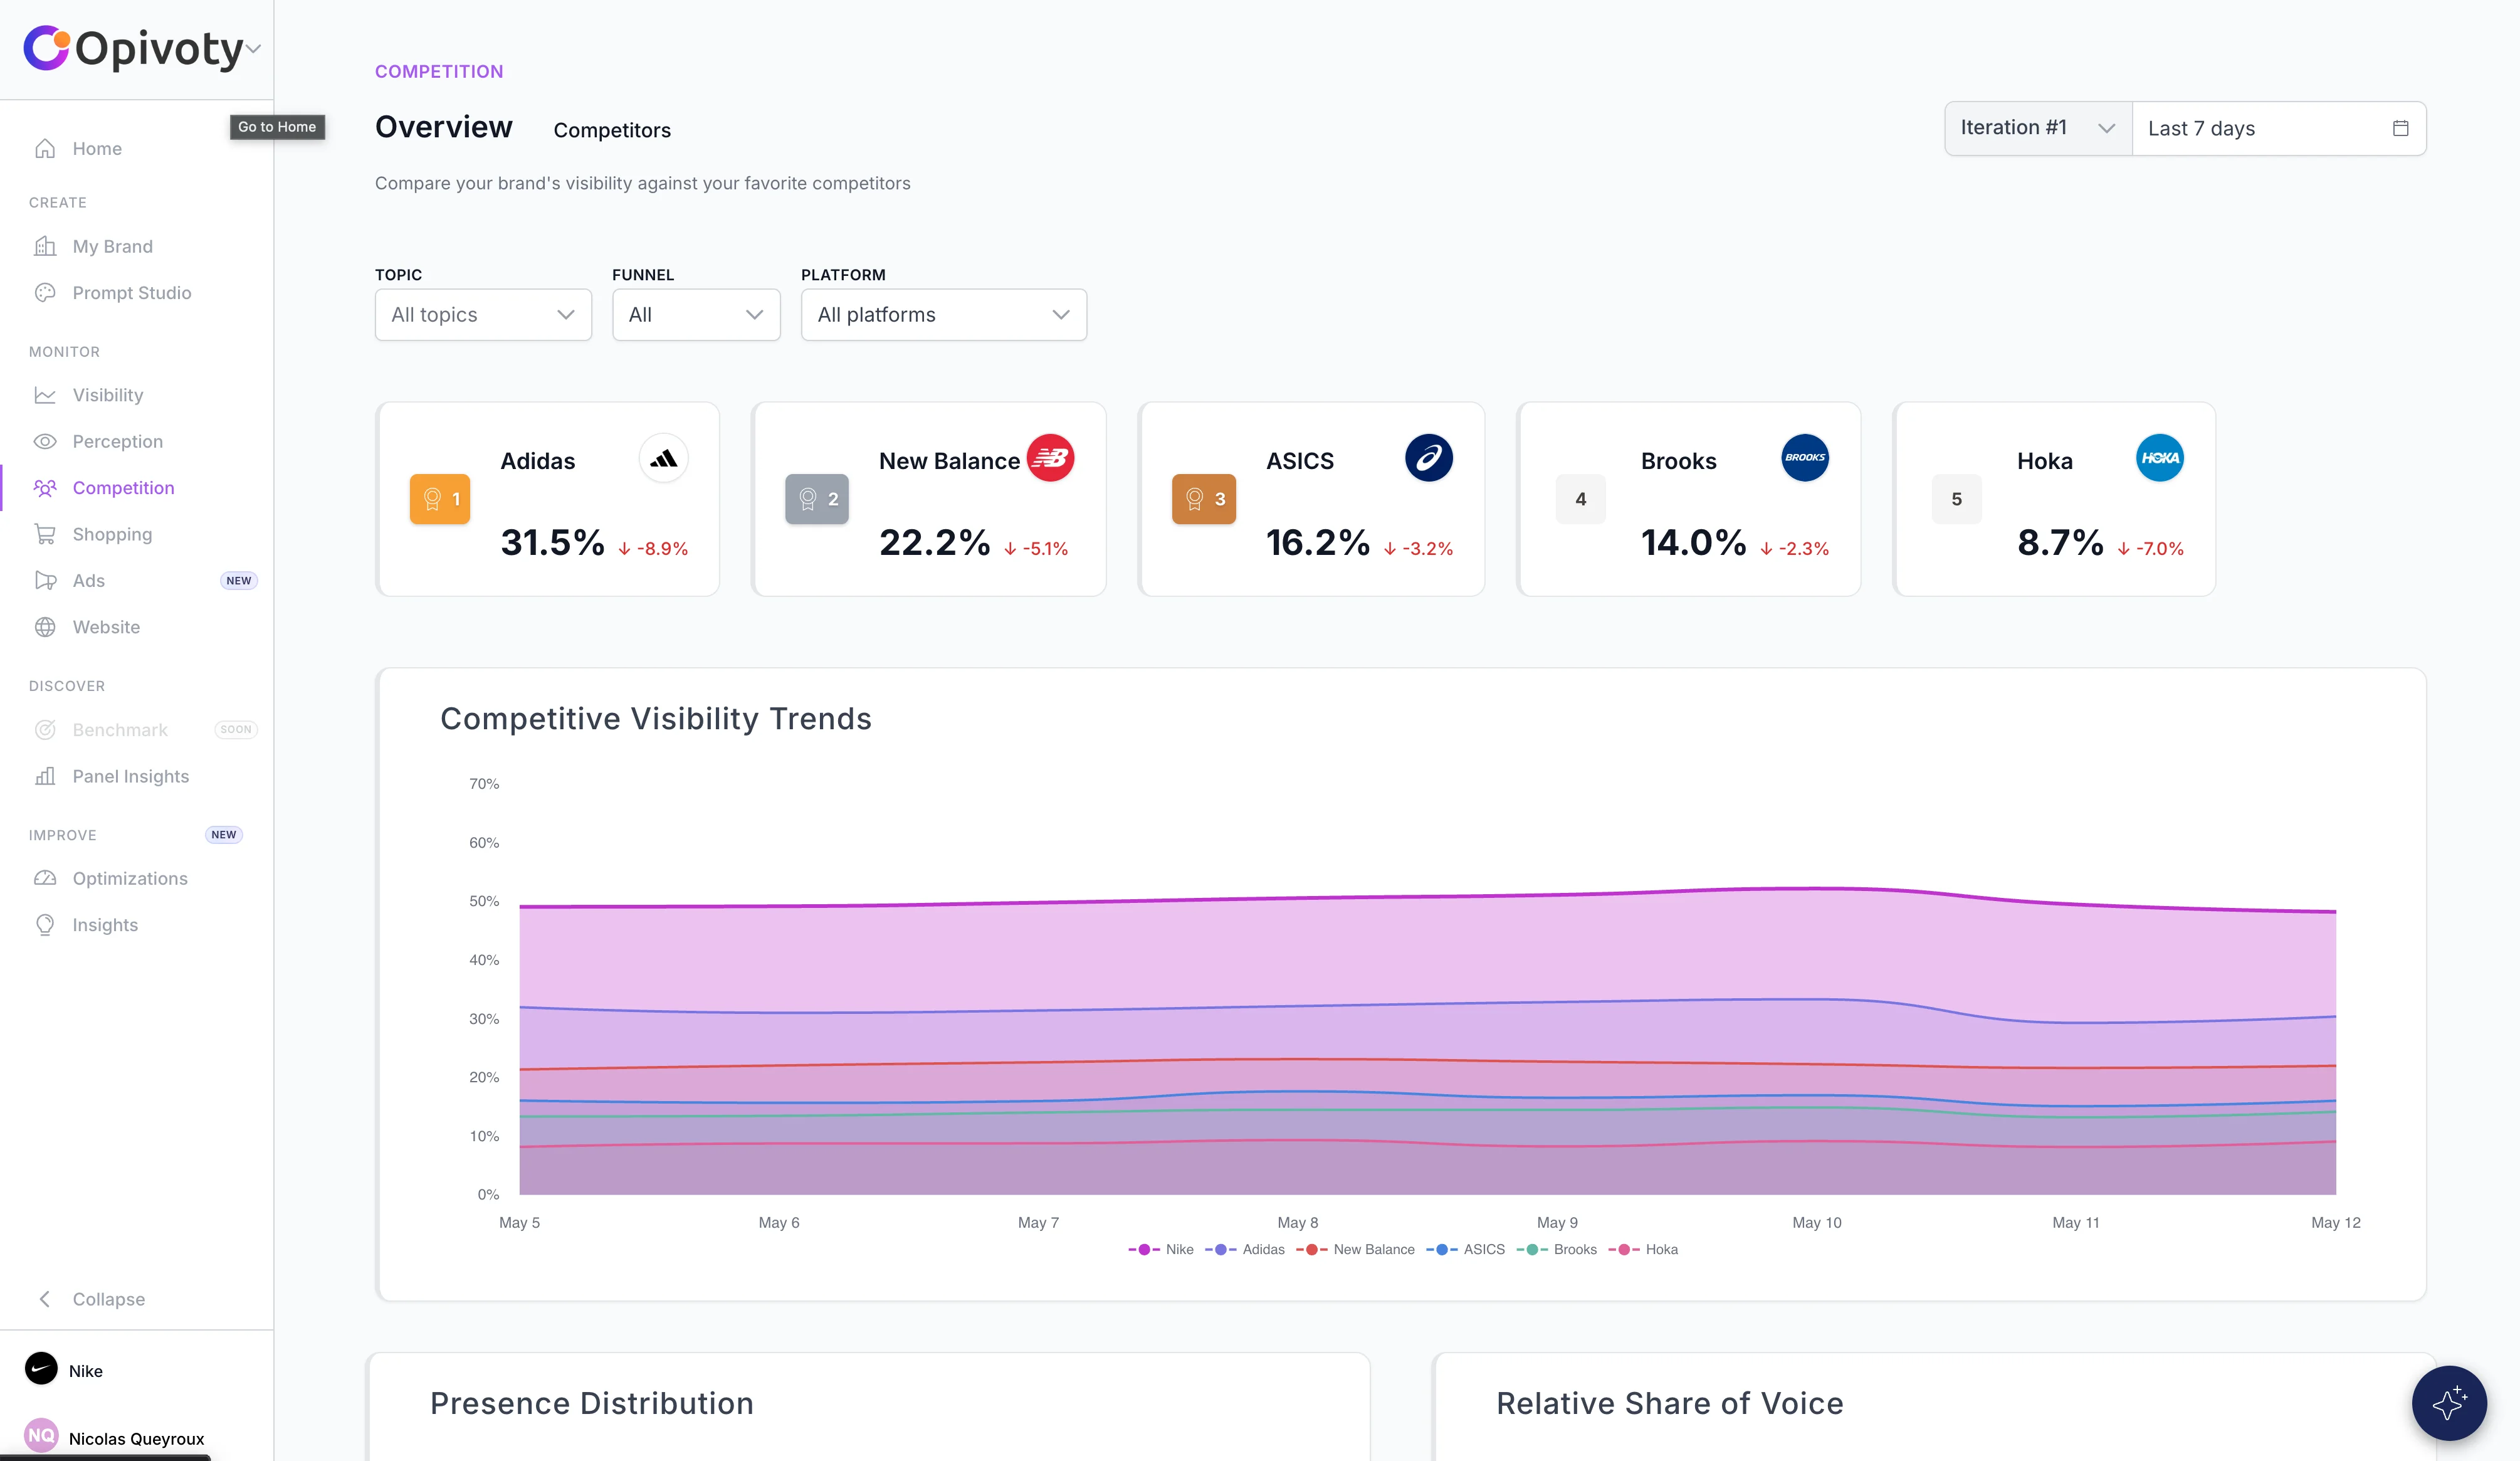Click the gold rank 1 medal badge
This screenshot has height=1461, width=2520.
440,499
